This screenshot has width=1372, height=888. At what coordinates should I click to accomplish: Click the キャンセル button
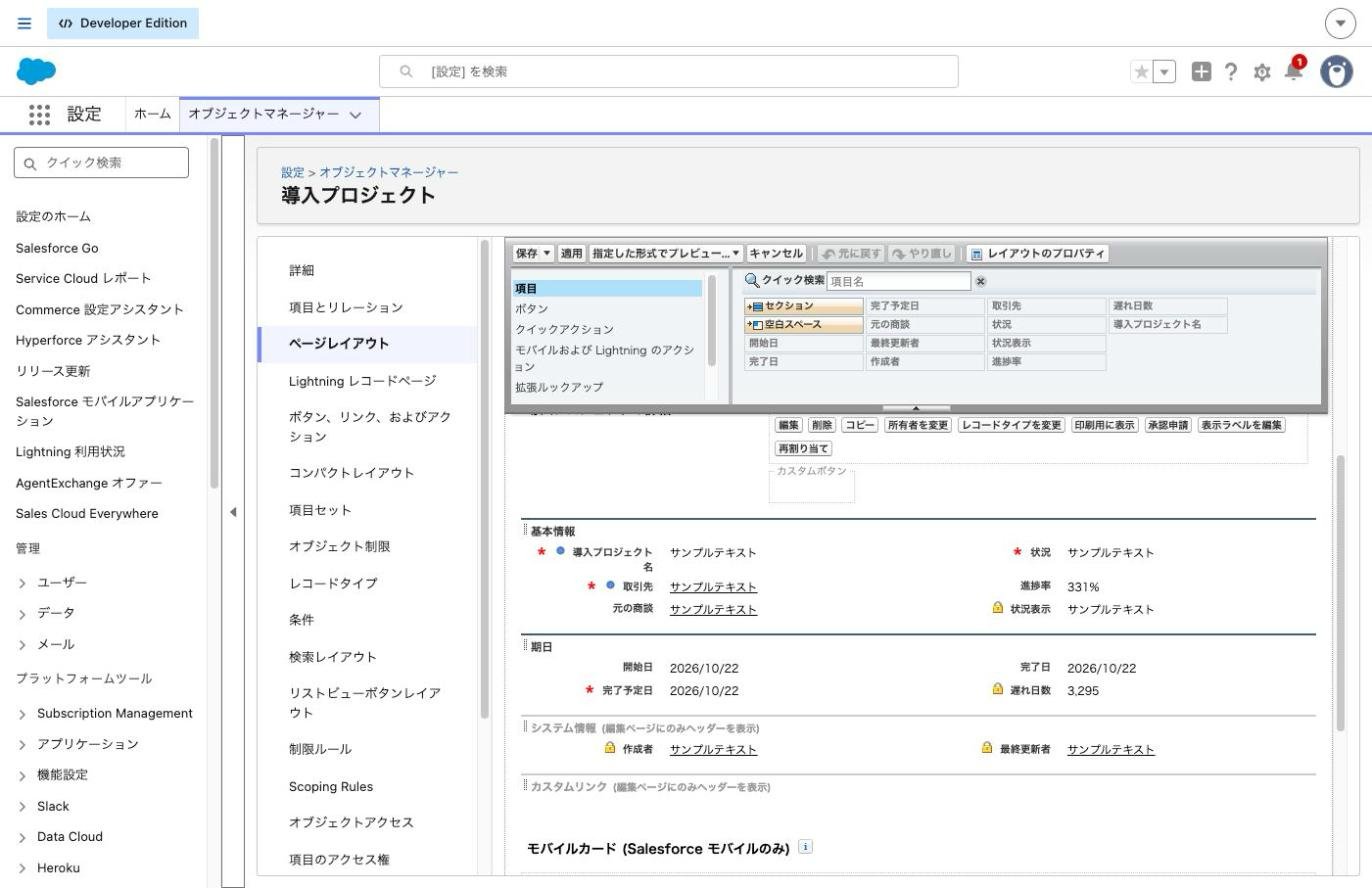[x=776, y=254]
